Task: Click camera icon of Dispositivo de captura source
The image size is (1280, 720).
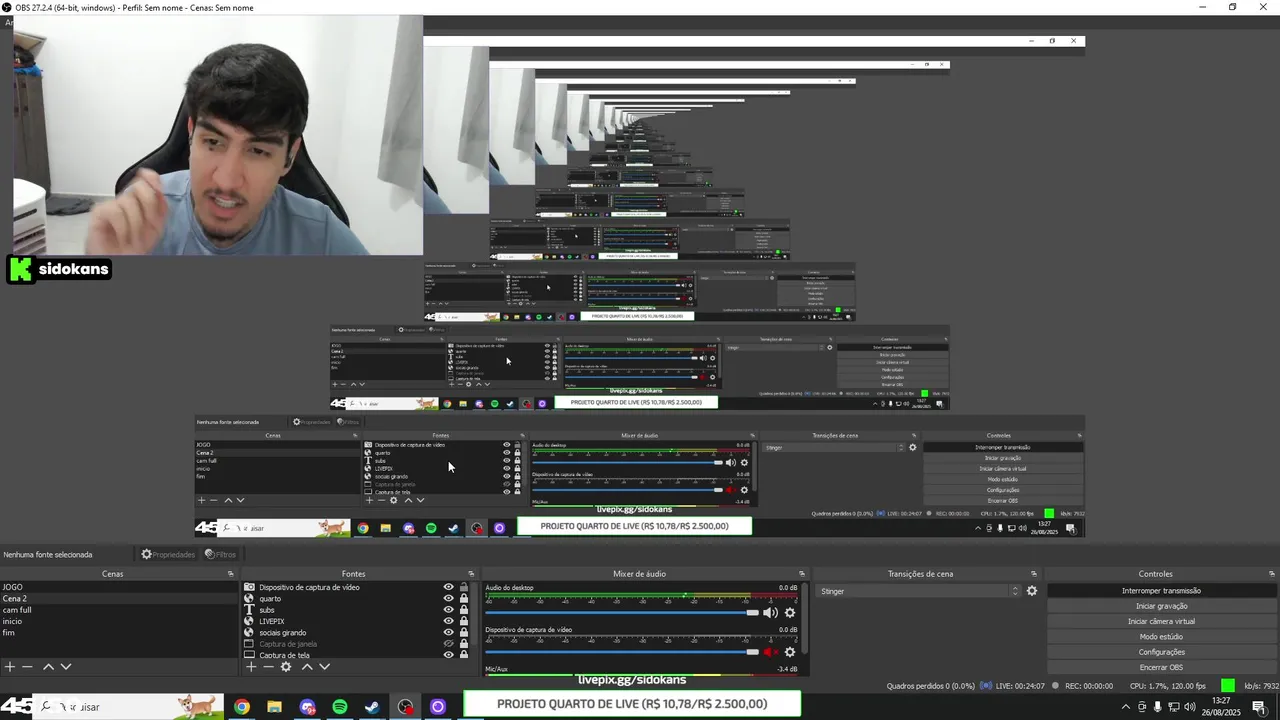Action: tap(249, 587)
